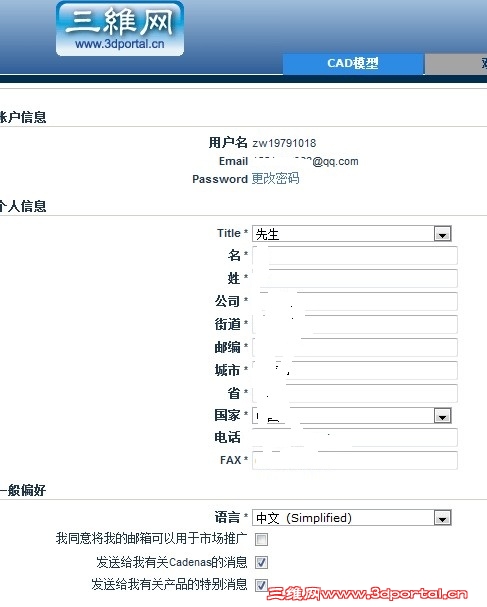
Task: Uncheck 发送给我有关产品的特别消息 checkbox
Action: point(261,585)
